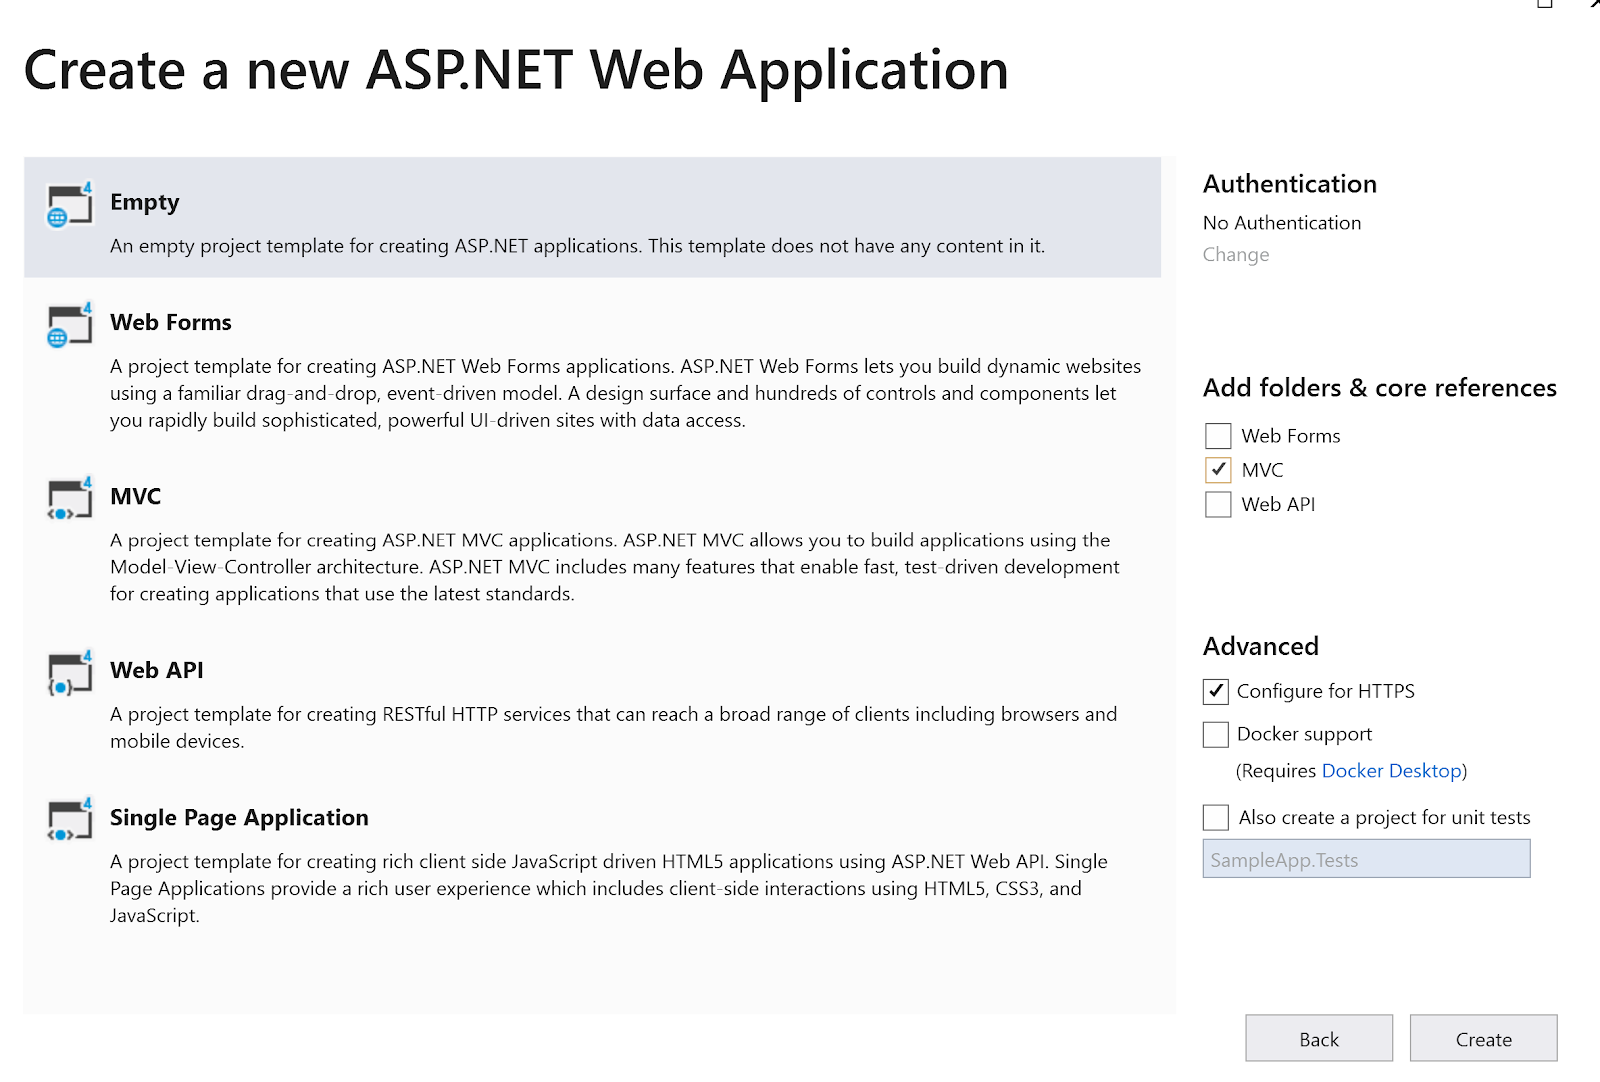Select the Web Forms template title

[x=171, y=322]
